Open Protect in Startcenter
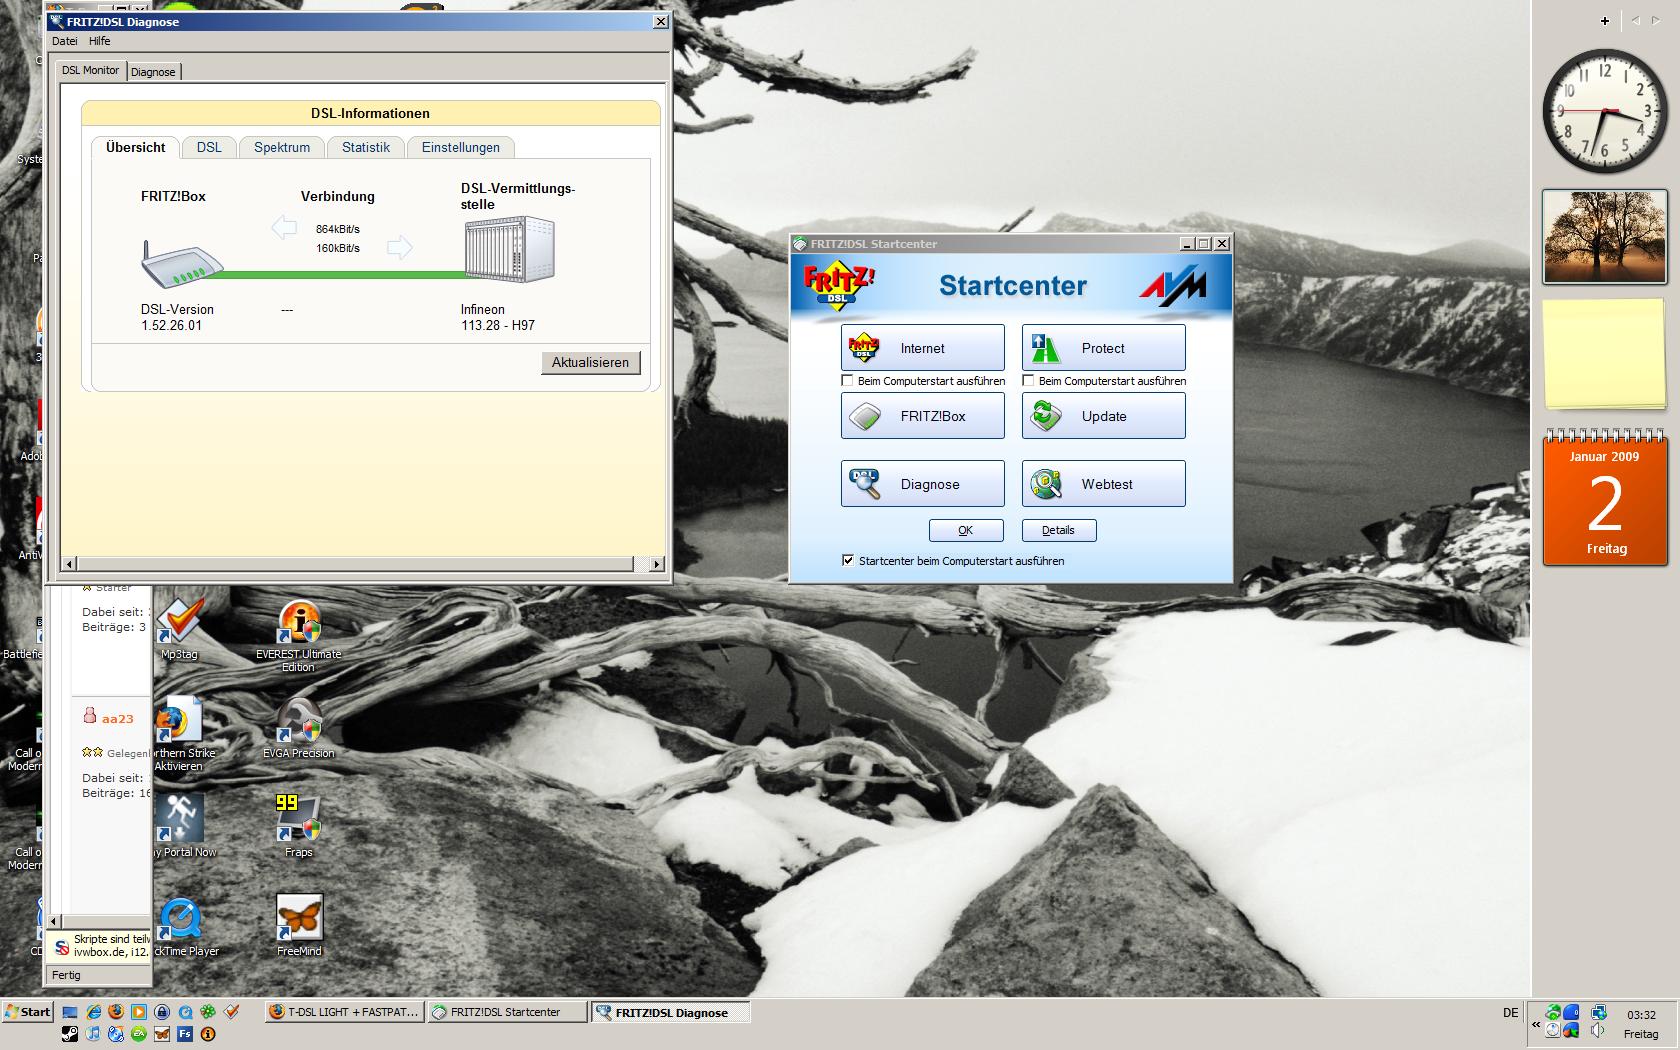Viewport: 1680px width, 1050px height. (1104, 348)
